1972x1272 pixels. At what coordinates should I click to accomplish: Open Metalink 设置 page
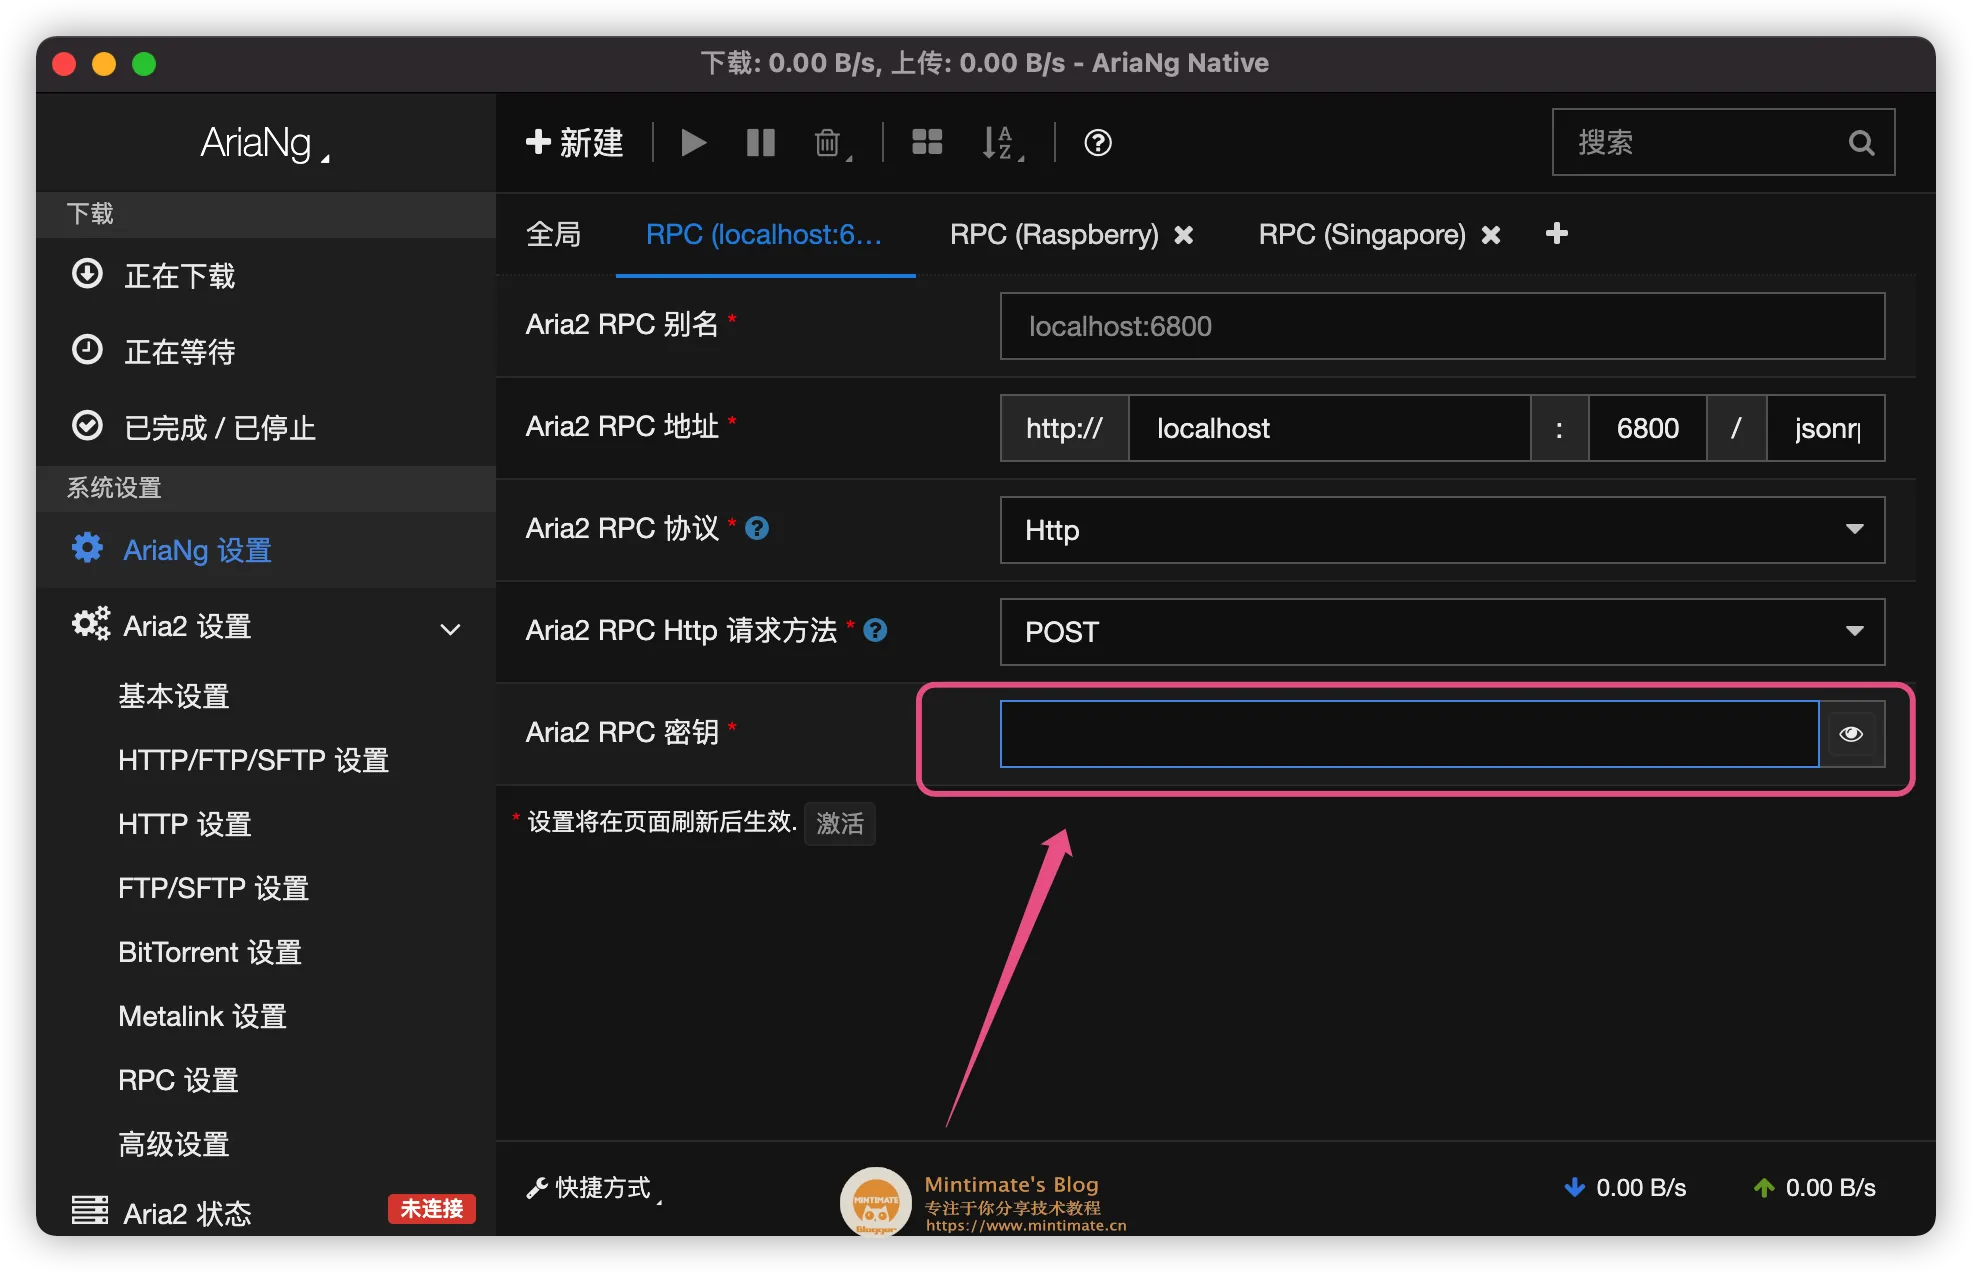pos(203,1016)
